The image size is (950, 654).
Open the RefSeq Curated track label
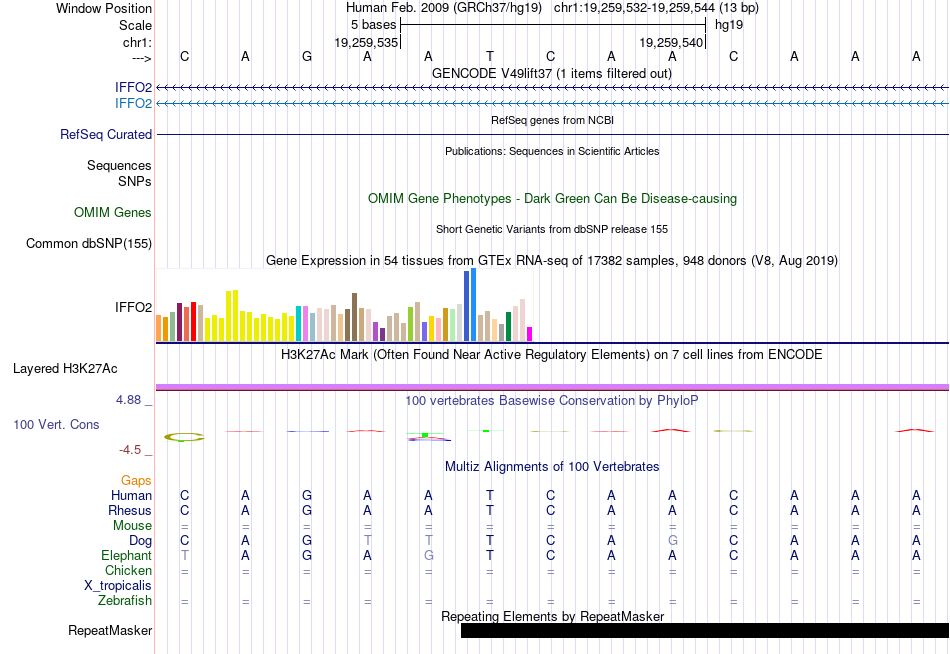tap(106, 135)
